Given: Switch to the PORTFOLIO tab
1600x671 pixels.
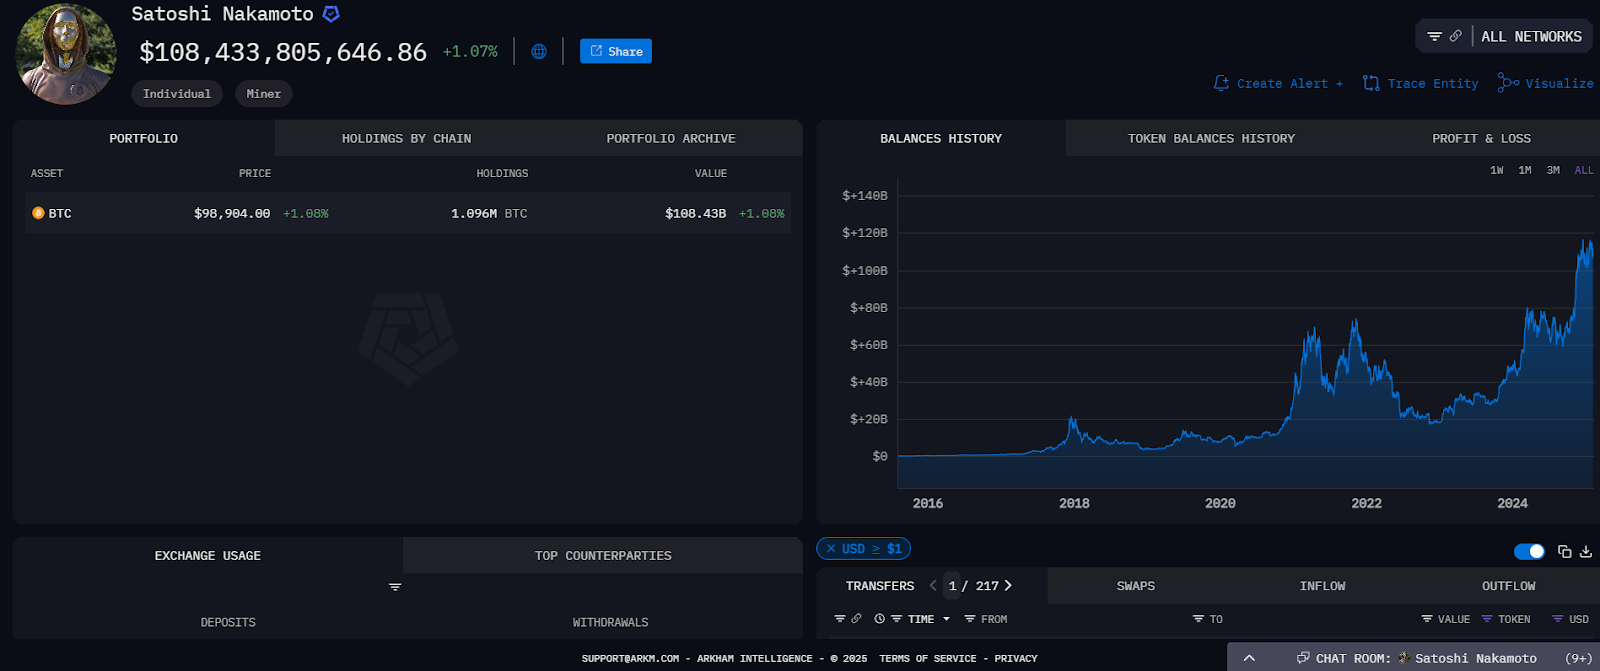Looking at the screenshot, I should pos(144,138).
